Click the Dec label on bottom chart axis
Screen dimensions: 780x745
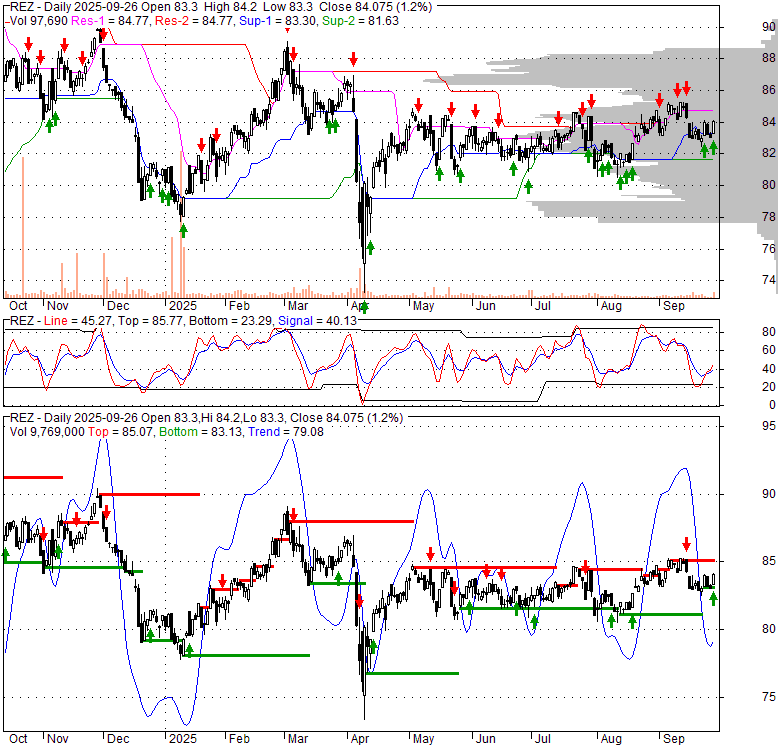point(118,739)
